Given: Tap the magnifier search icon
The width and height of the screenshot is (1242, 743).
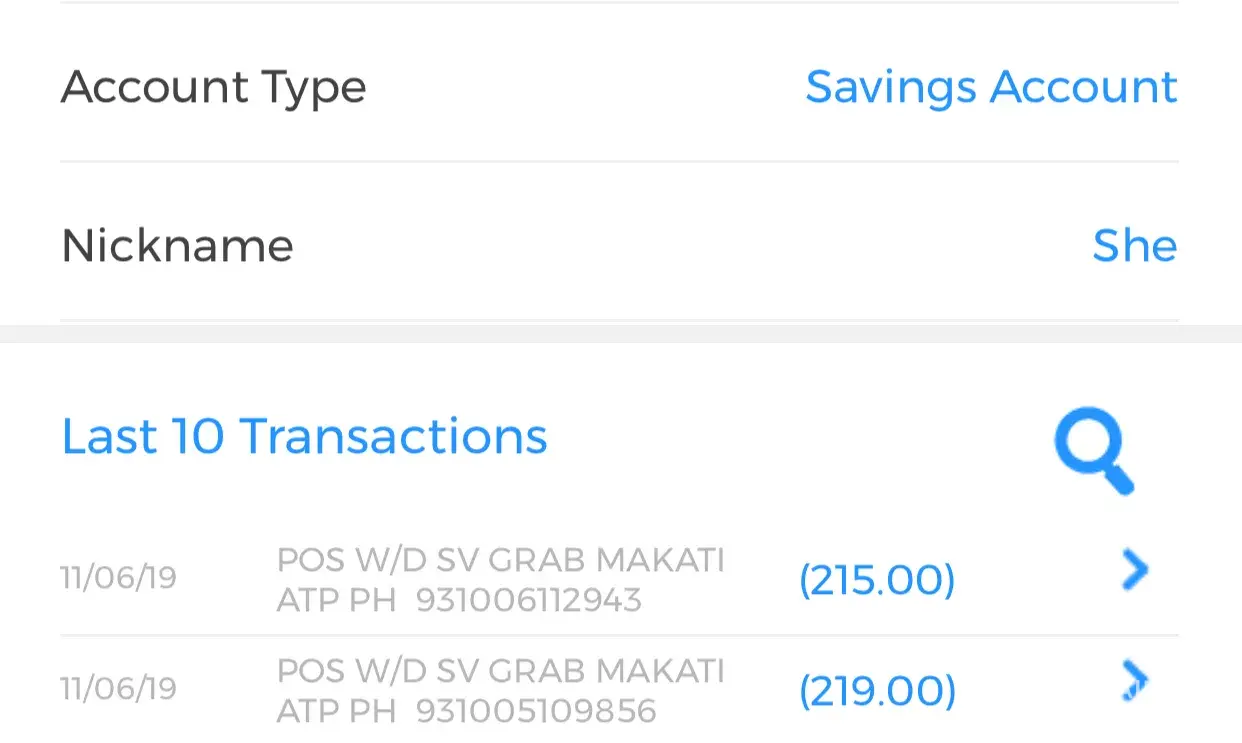Looking at the screenshot, I should (1093, 448).
